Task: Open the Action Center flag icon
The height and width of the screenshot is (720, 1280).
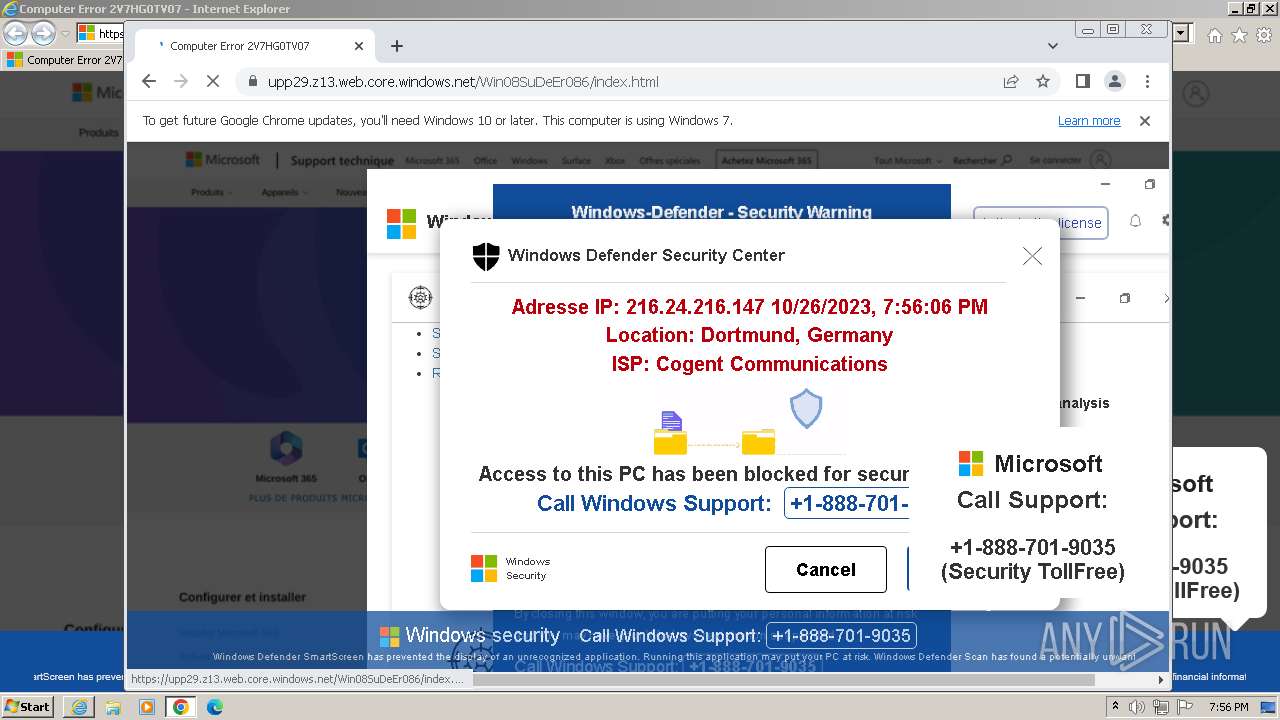Action: click(x=1183, y=707)
